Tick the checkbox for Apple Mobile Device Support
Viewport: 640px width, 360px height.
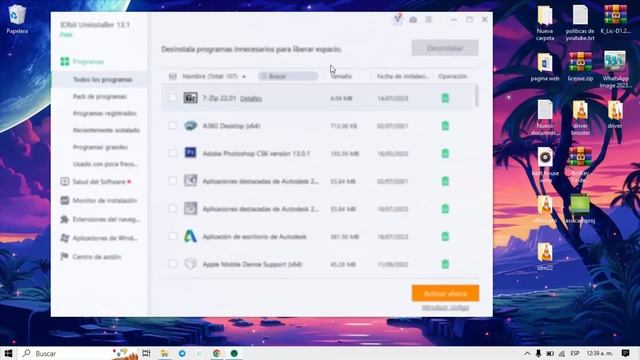point(173,264)
